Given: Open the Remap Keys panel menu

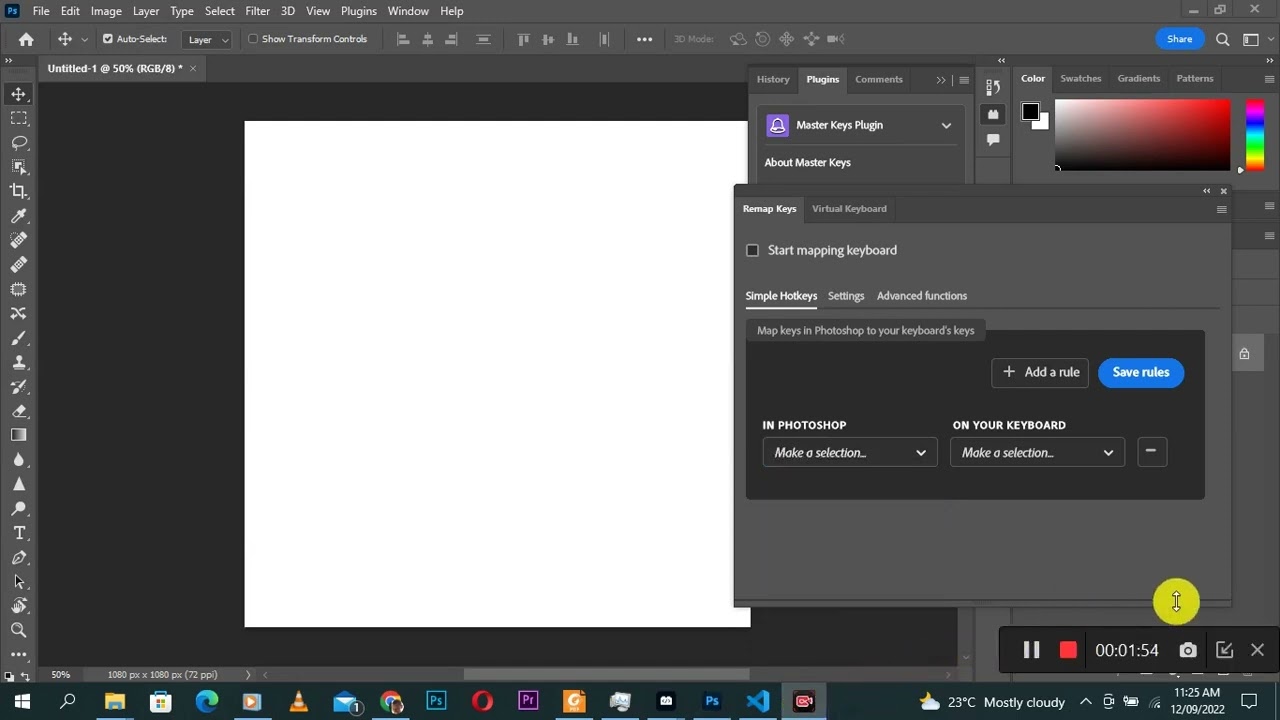Looking at the screenshot, I should tap(1221, 209).
